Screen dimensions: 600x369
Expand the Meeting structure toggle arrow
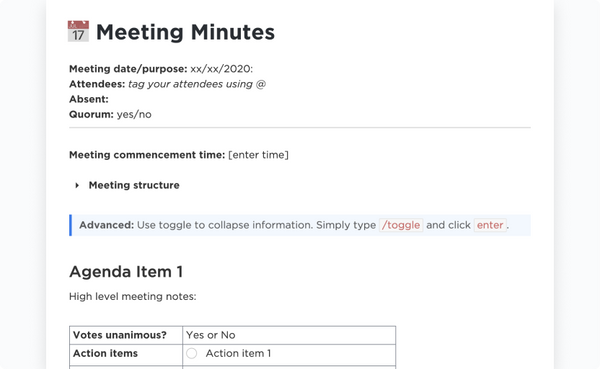77,185
